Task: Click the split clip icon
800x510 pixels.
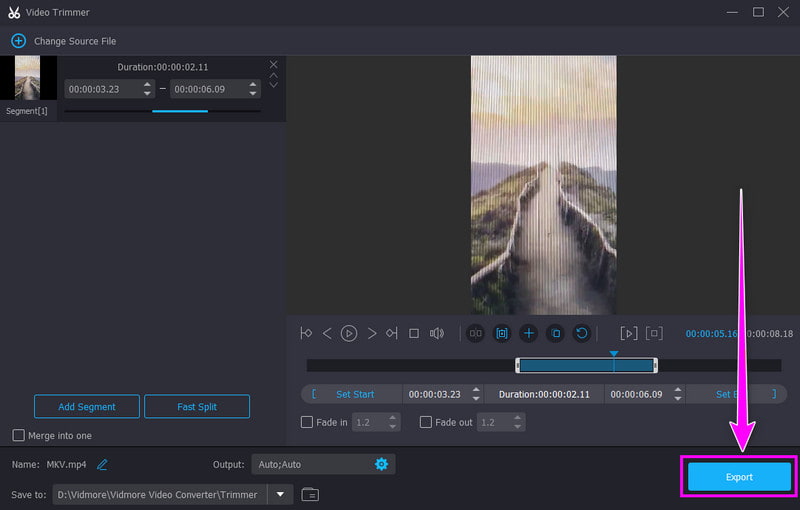Action: pyautogui.click(x=476, y=334)
